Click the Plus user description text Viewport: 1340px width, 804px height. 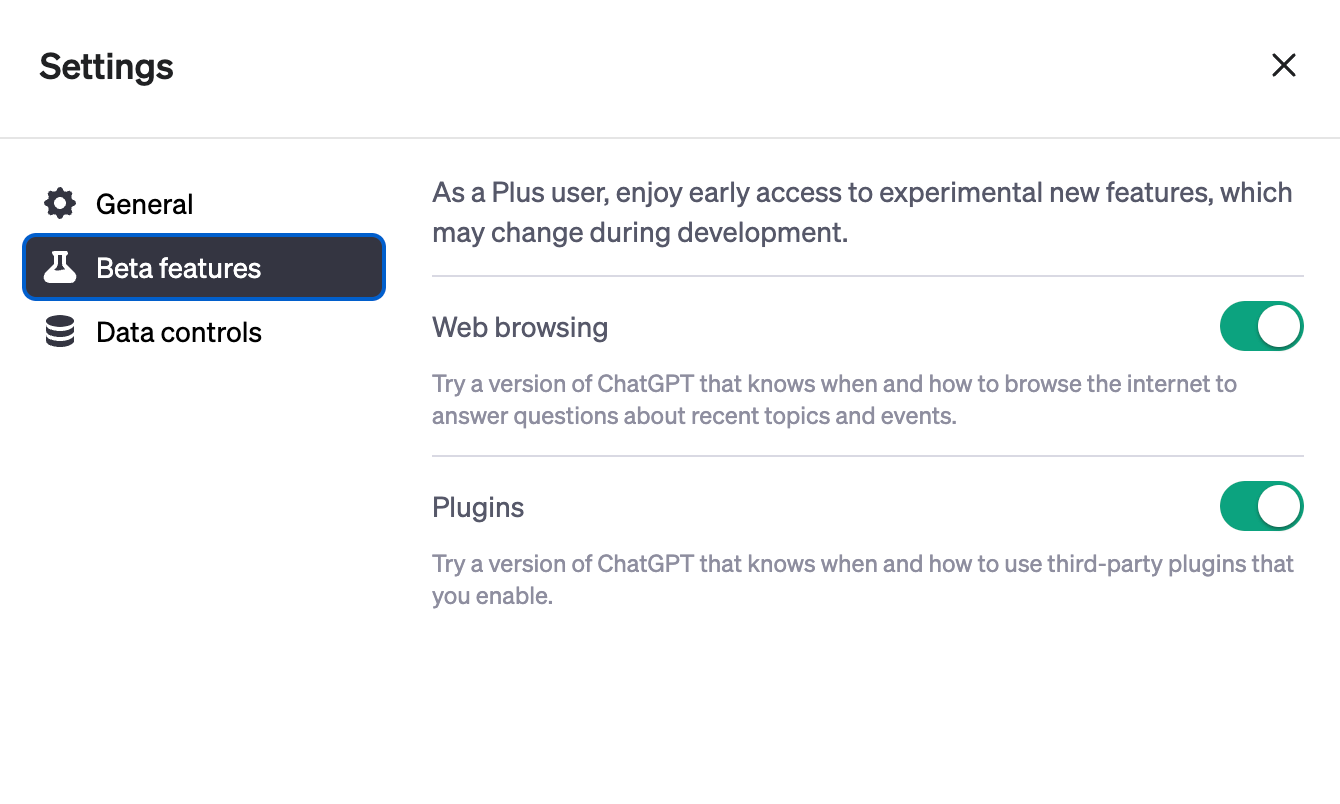click(x=860, y=212)
